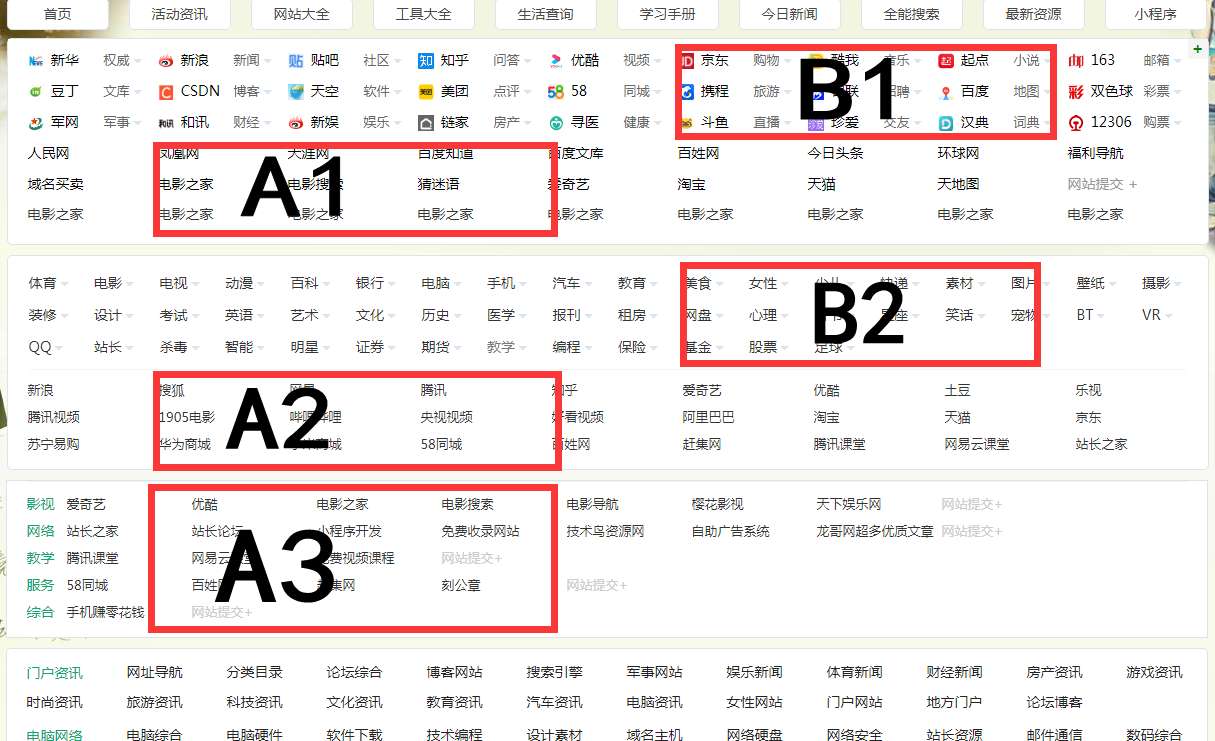This screenshot has width=1215, height=741.
Task: Open the 搜索引擎 directory link
Action: coord(554,673)
